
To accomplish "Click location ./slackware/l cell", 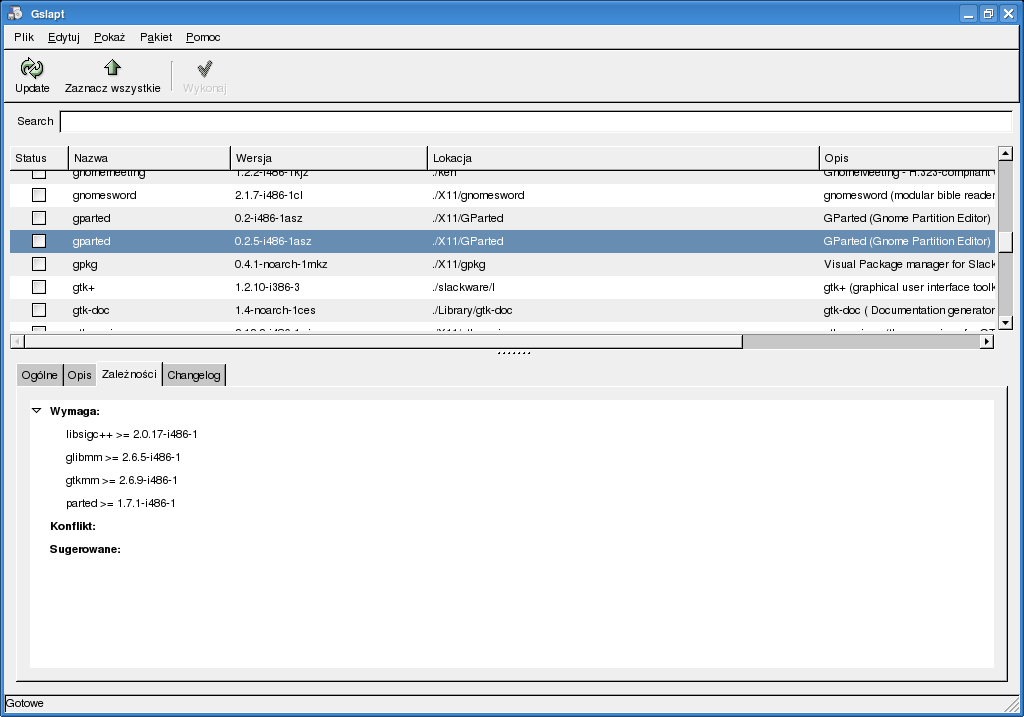I will coord(463,287).
